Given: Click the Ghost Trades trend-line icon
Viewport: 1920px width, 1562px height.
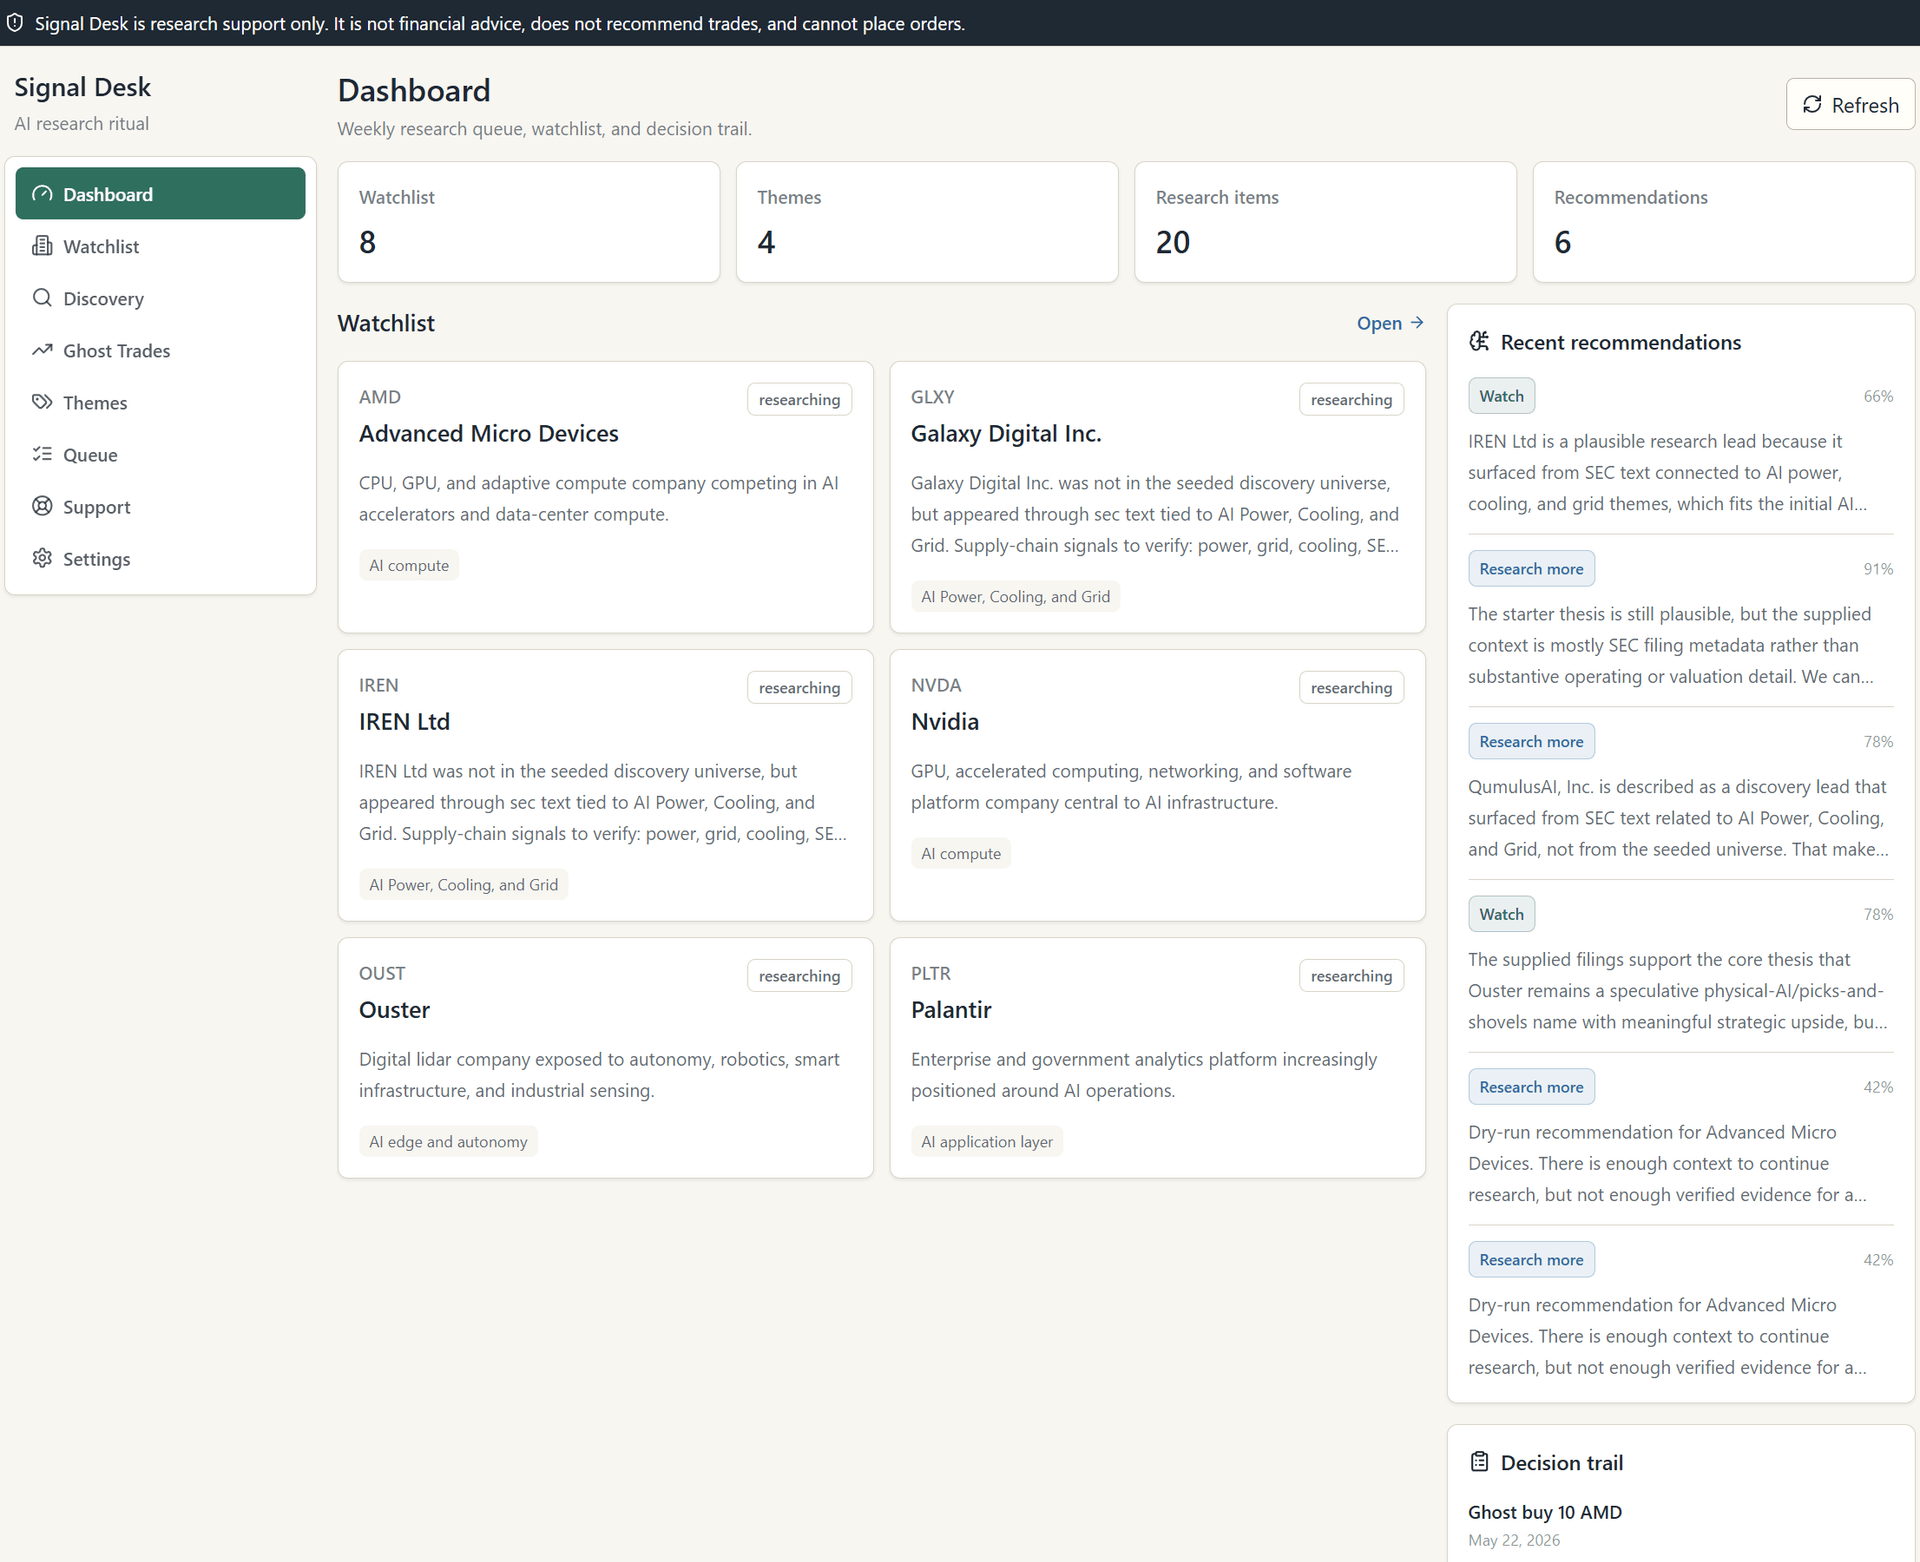Looking at the screenshot, I should pyautogui.click(x=42, y=350).
